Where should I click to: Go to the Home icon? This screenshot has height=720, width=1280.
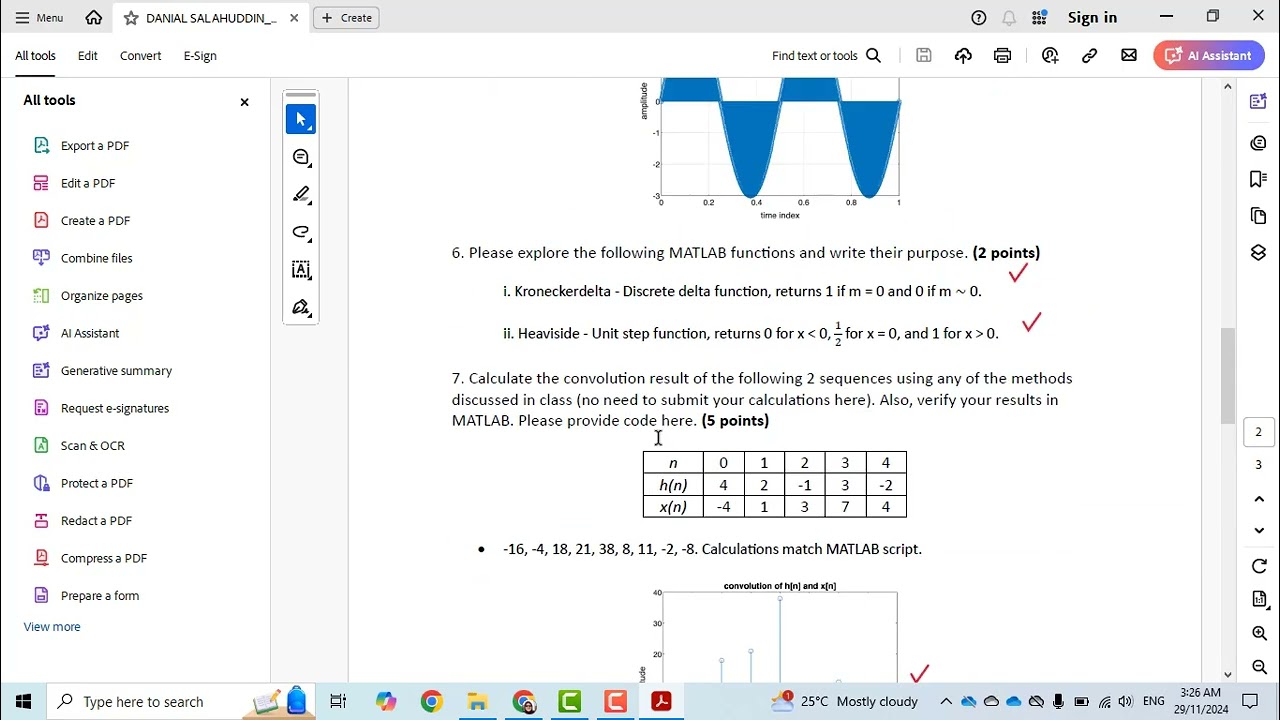(93, 17)
